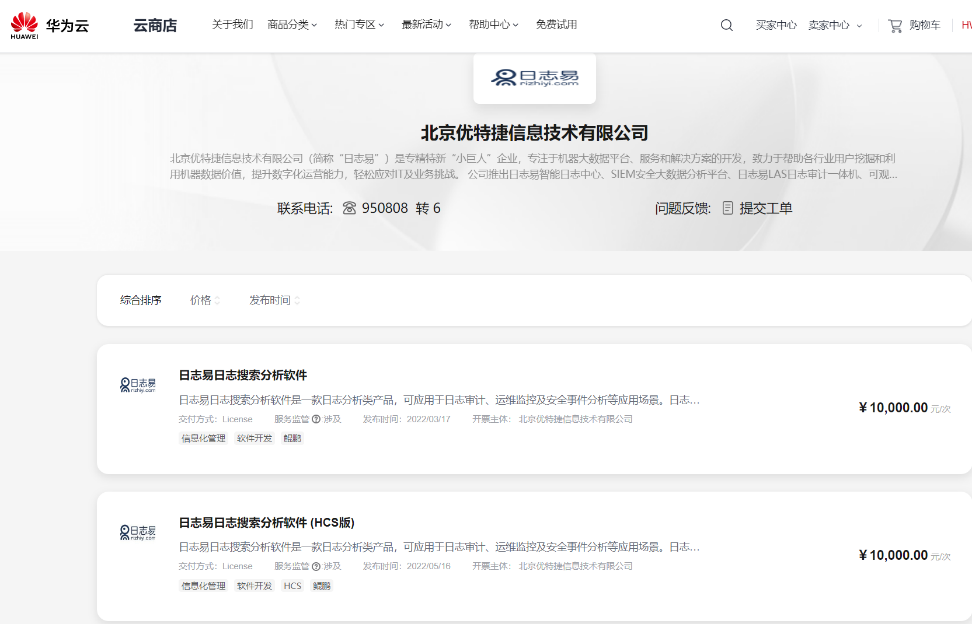Click 交付方式: License in first product
The height and width of the screenshot is (624, 972).
[x=216, y=420]
